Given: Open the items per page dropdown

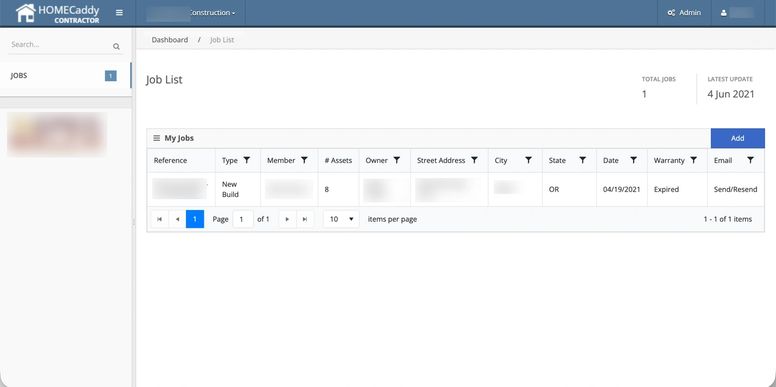Looking at the screenshot, I should pyautogui.click(x=341, y=219).
